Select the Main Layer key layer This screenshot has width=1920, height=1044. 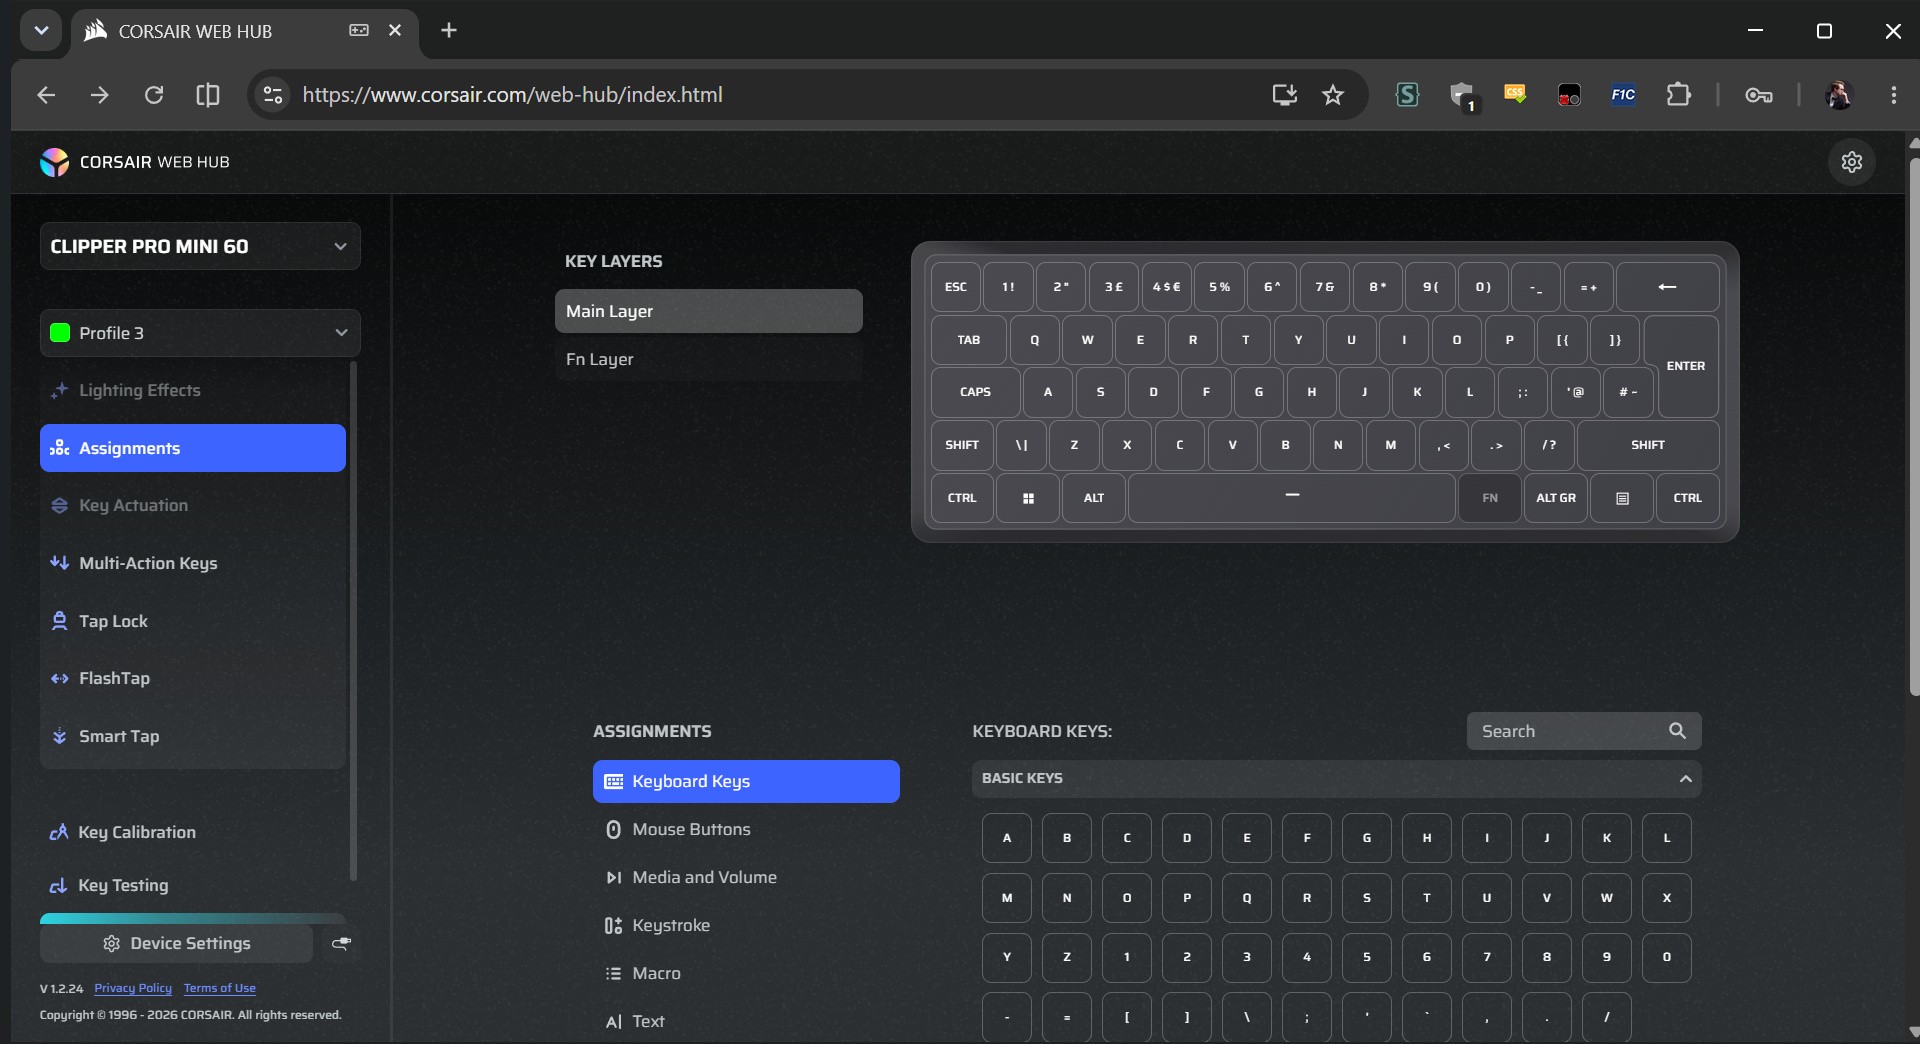[x=708, y=311]
